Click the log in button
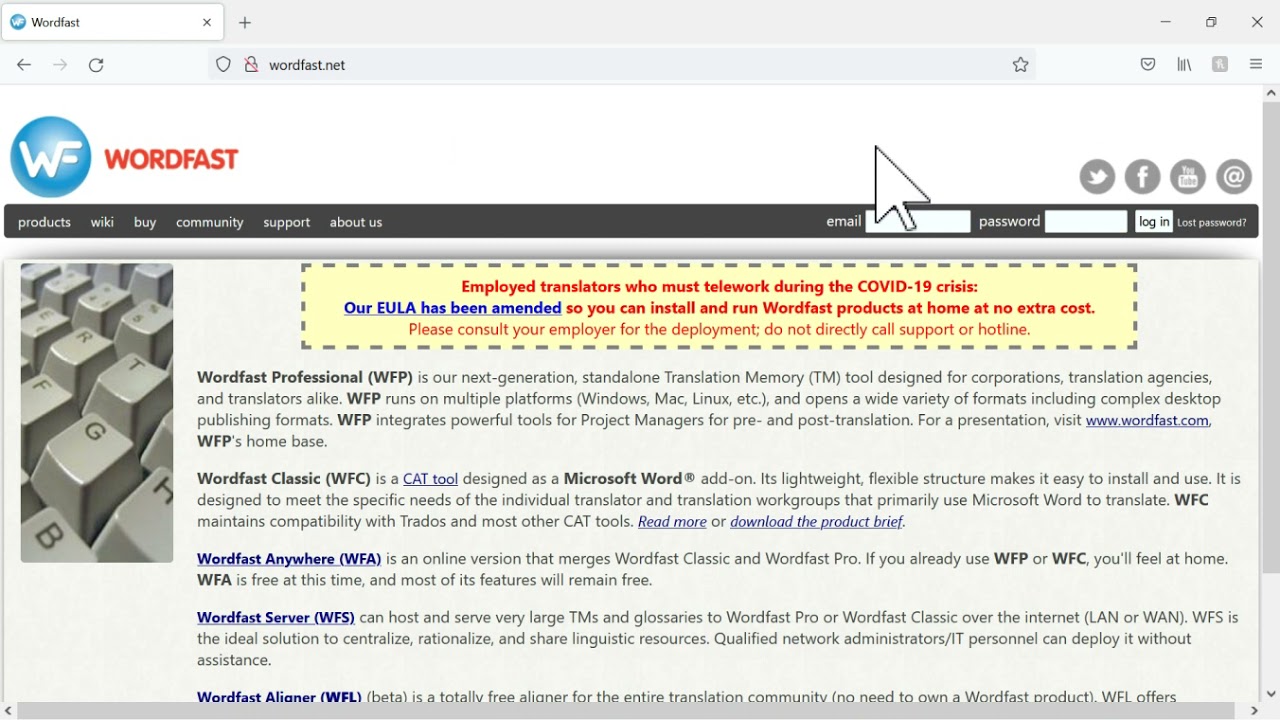This screenshot has height=720, width=1280. click(x=1154, y=222)
